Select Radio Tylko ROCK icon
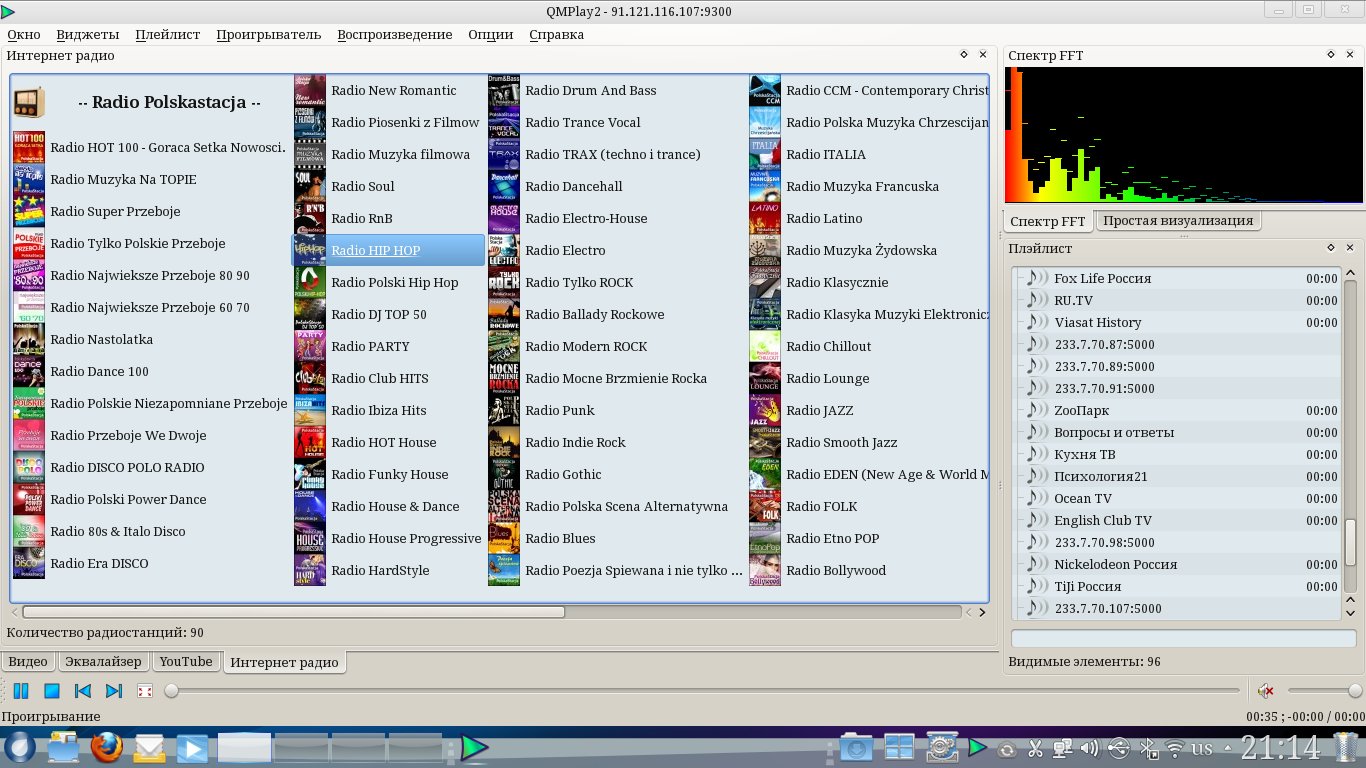 point(504,282)
